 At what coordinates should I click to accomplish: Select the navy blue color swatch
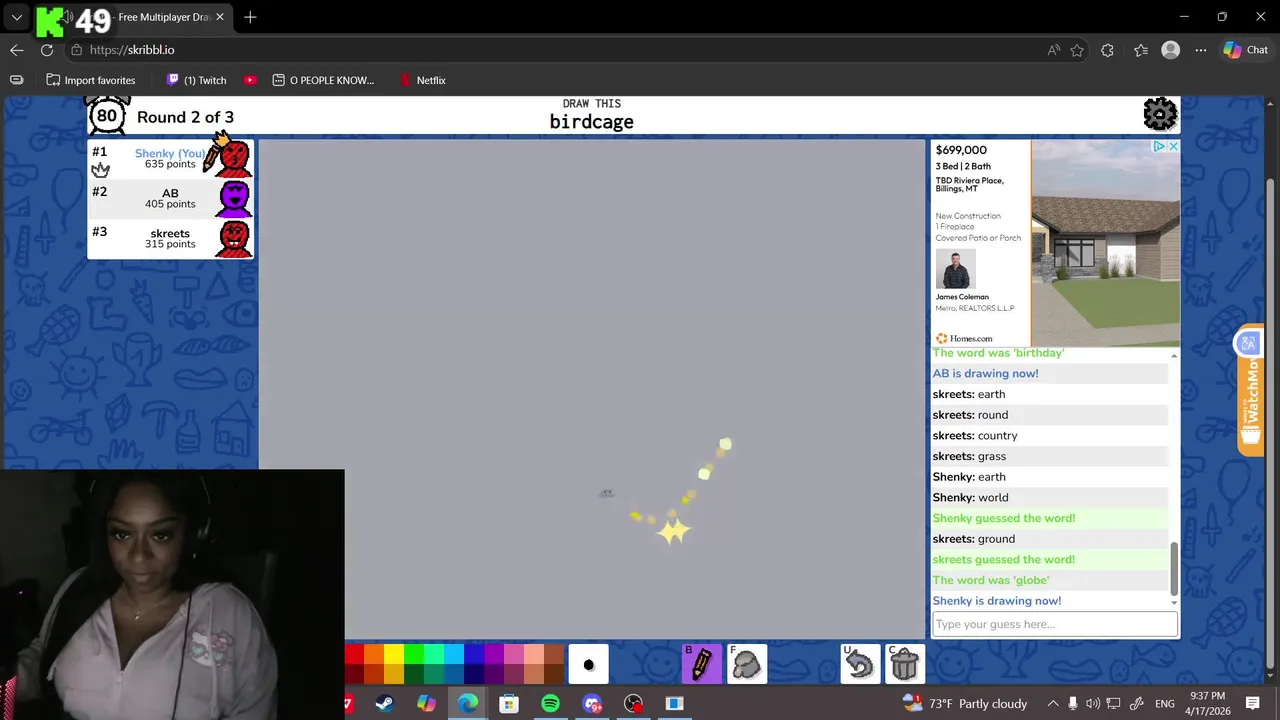click(x=474, y=674)
